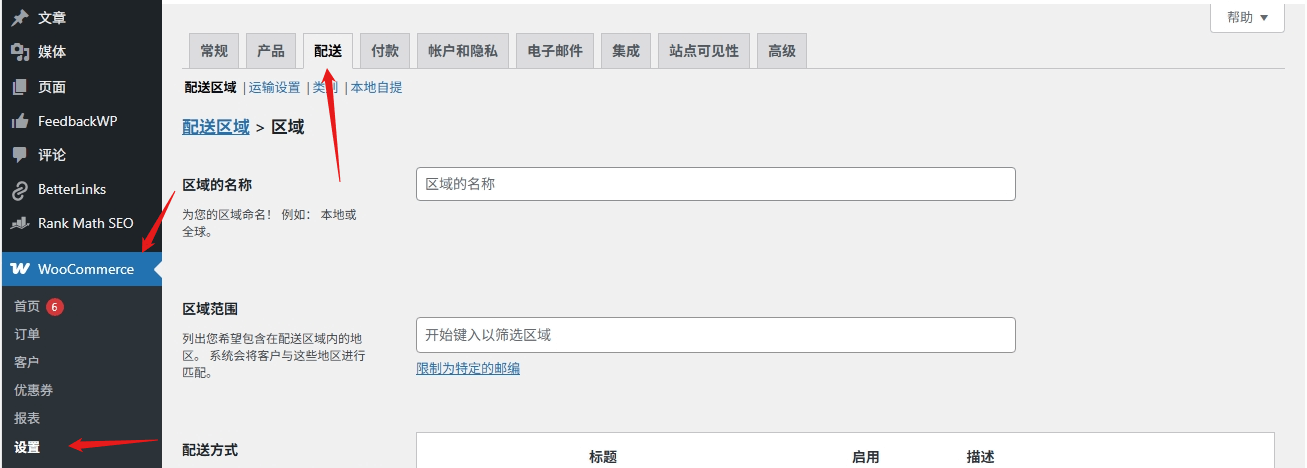
Task: Select the WooCommerce sidebar menu
Action: pyautogui.click(x=81, y=269)
